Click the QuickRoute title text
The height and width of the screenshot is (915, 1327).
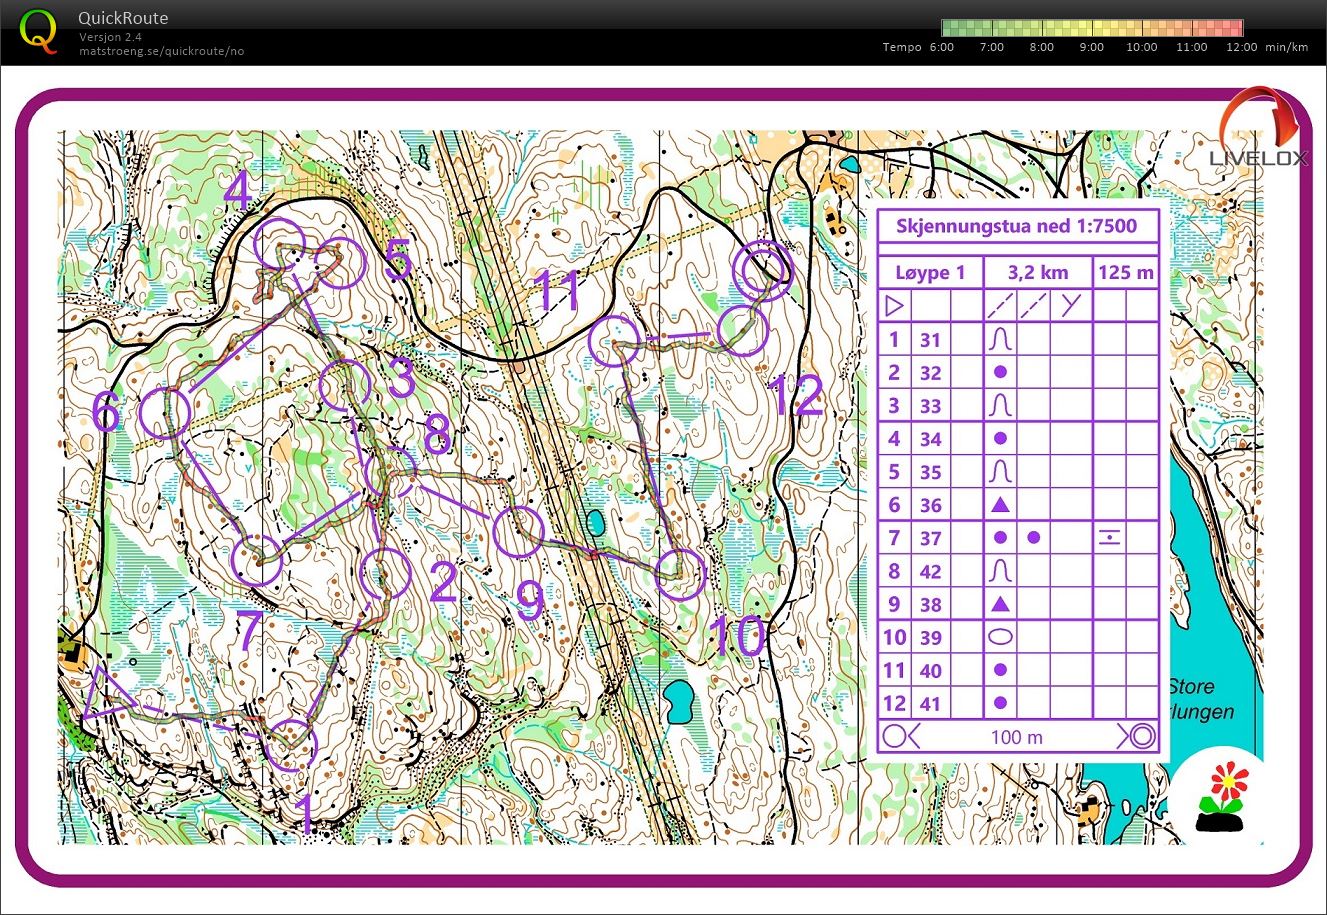point(123,18)
